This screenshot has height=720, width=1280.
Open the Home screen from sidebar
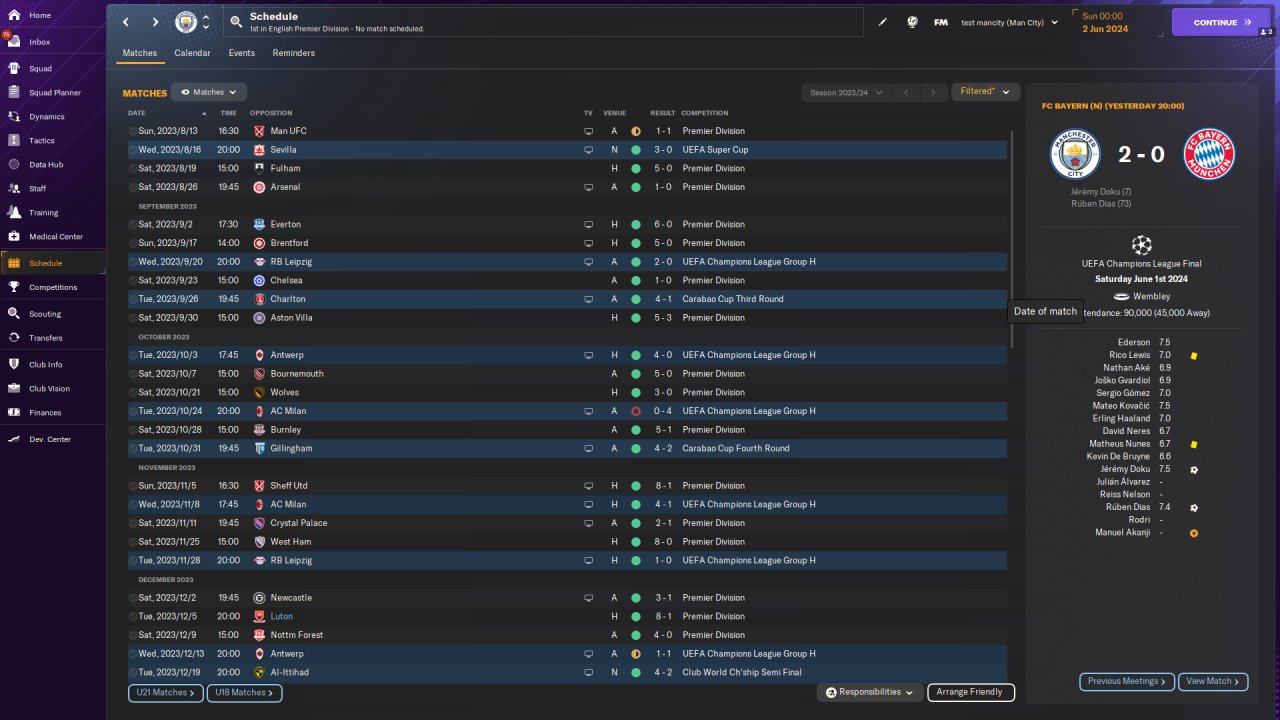40,16
